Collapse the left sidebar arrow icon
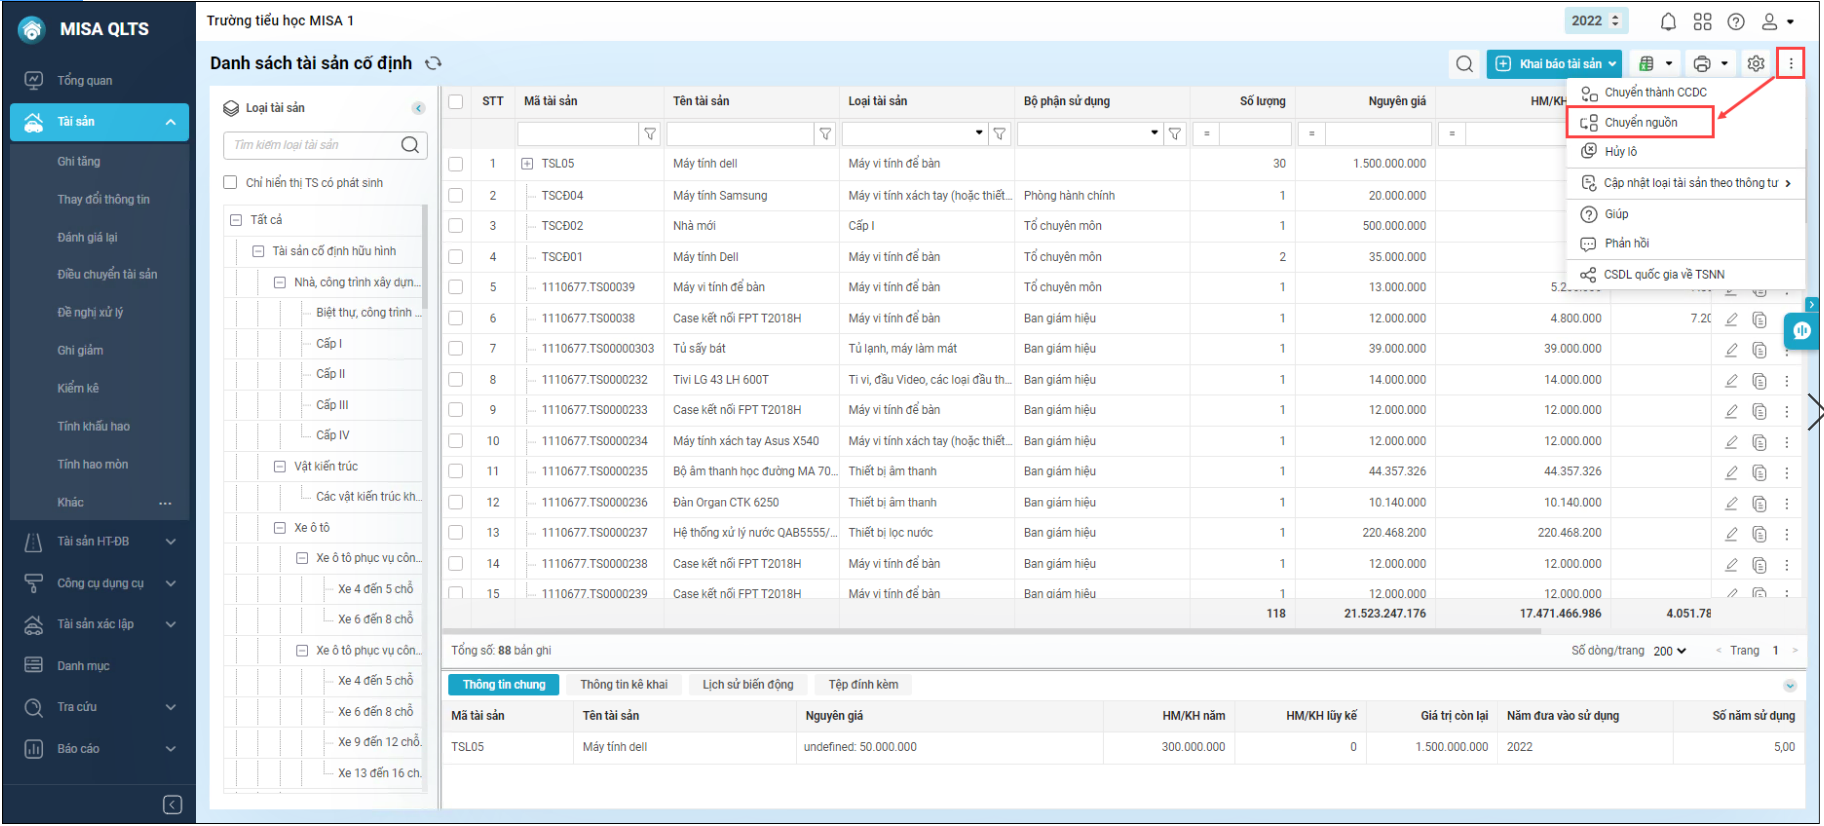The height and width of the screenshot is (826, 1824). [172, 805]
